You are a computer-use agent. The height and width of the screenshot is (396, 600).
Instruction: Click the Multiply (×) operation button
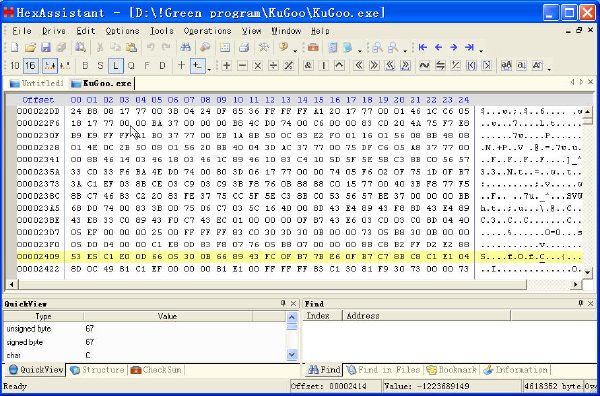258,66
